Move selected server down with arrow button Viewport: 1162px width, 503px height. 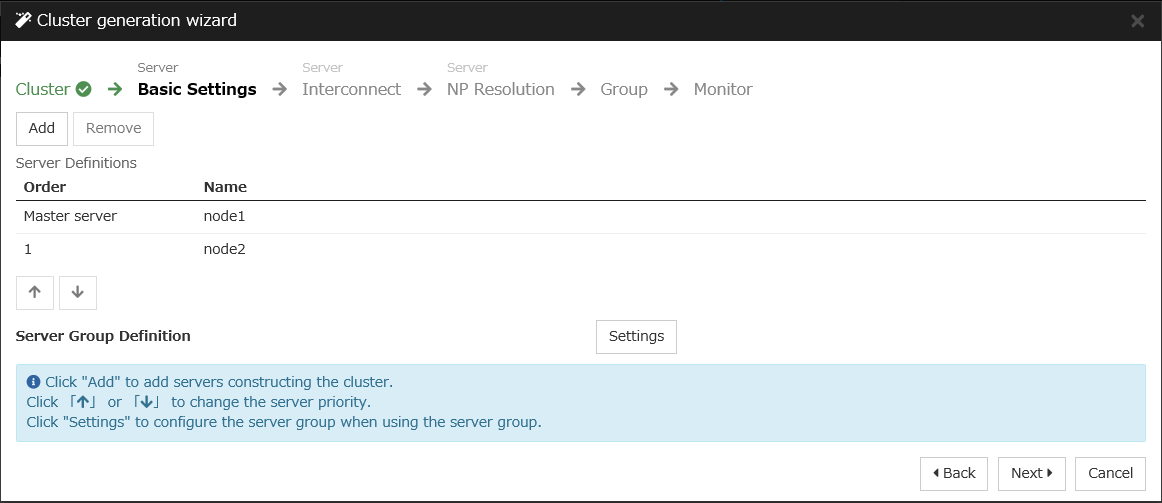pyautogui.click(x=78, y=292)
